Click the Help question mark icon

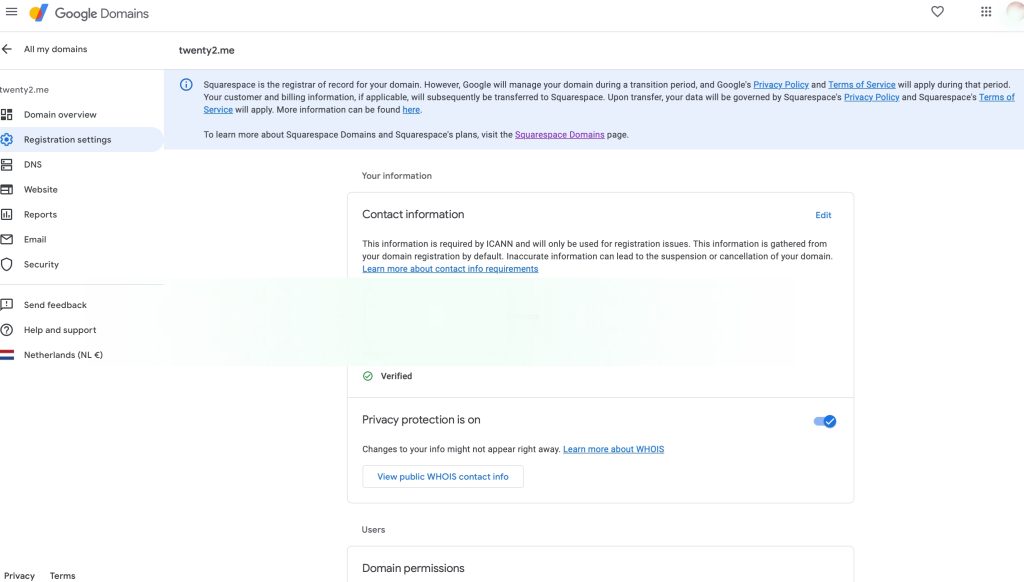7,330
